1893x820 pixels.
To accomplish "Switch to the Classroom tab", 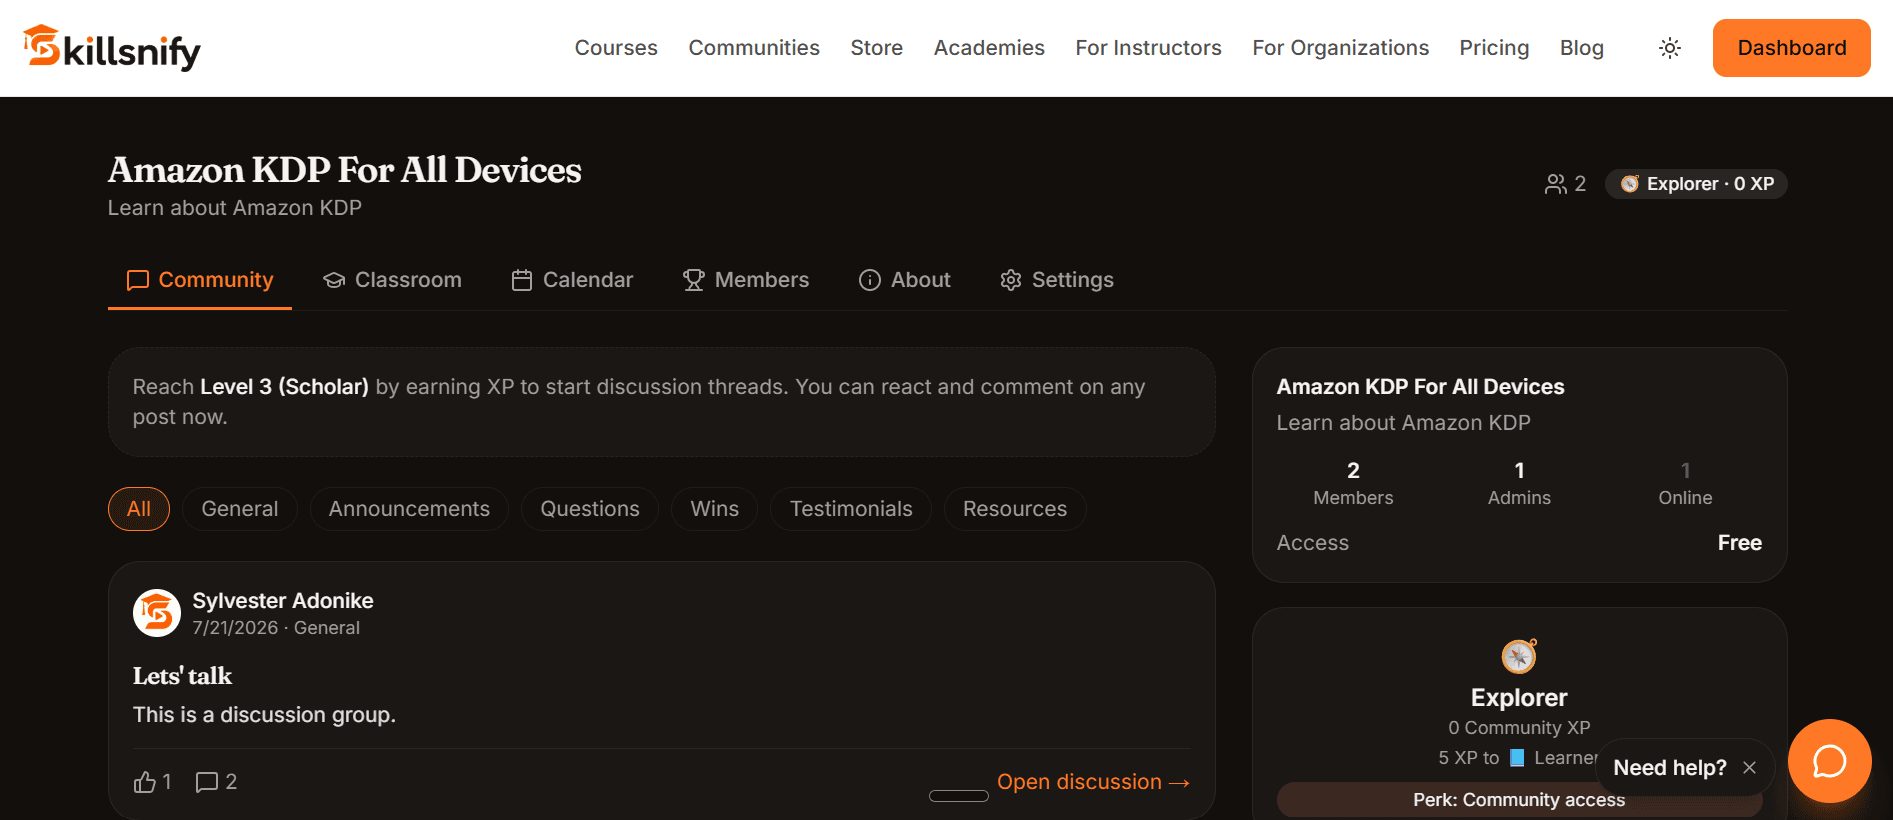I will pyautogui.click(x=392, y=280).
